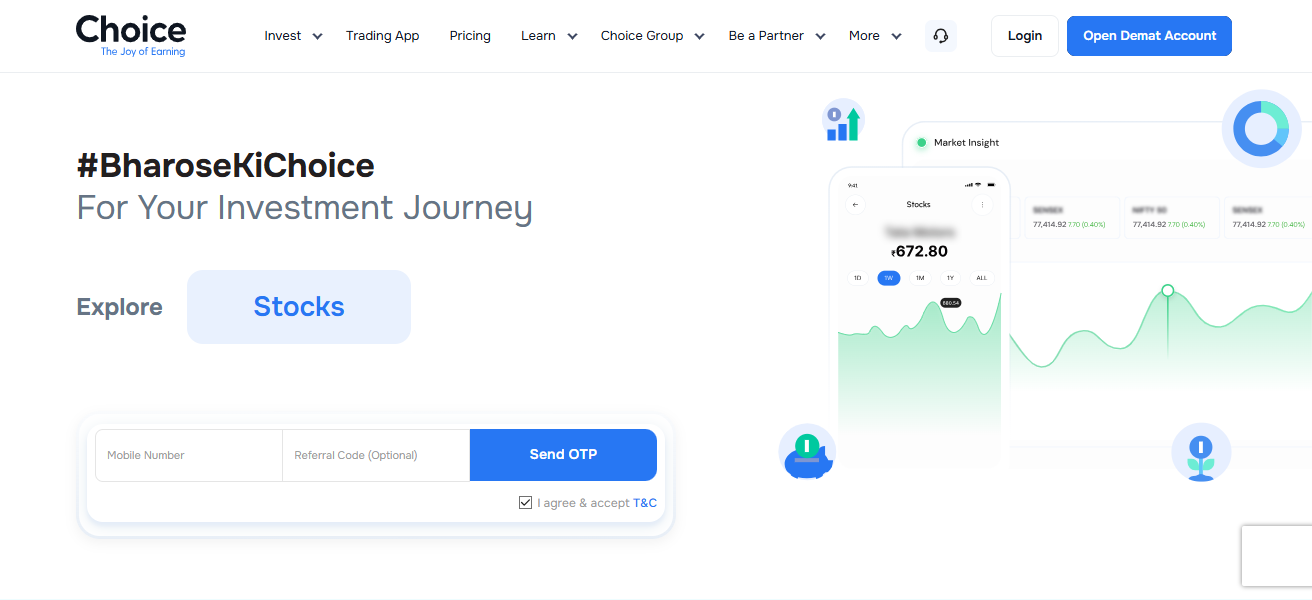Click the green Market Insight status dot
Image resolution: width=1312 pixels, height=600 pixels.
tap(921, 143)
